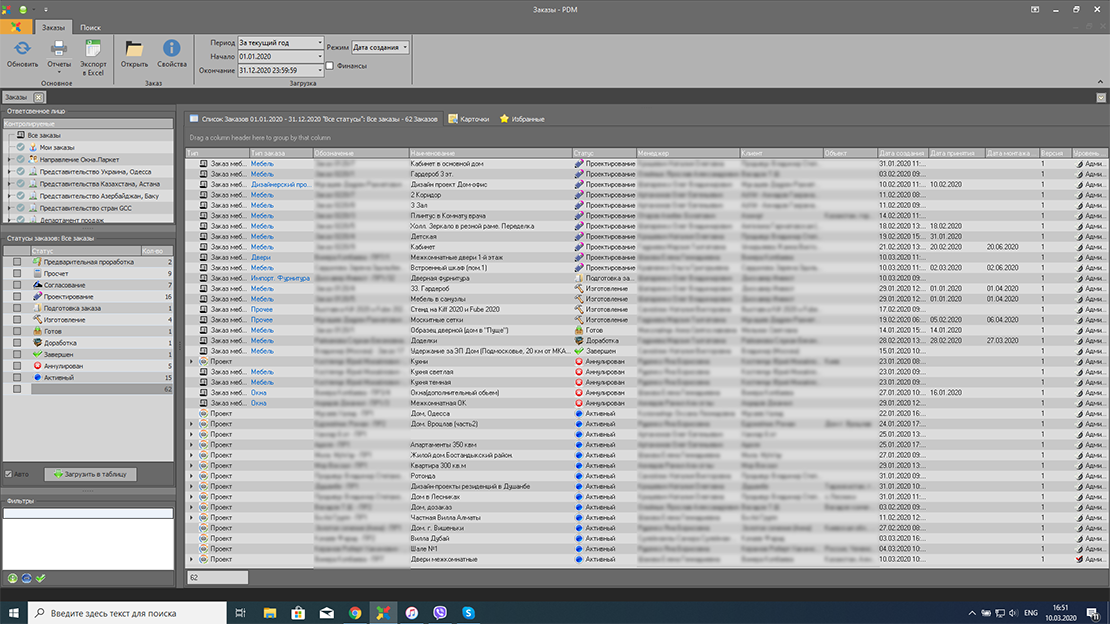Switch to the Заказы ribbon tab

pos(53,27)
